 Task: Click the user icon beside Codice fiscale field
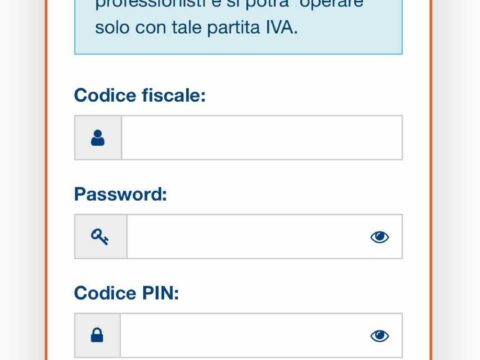98,138
